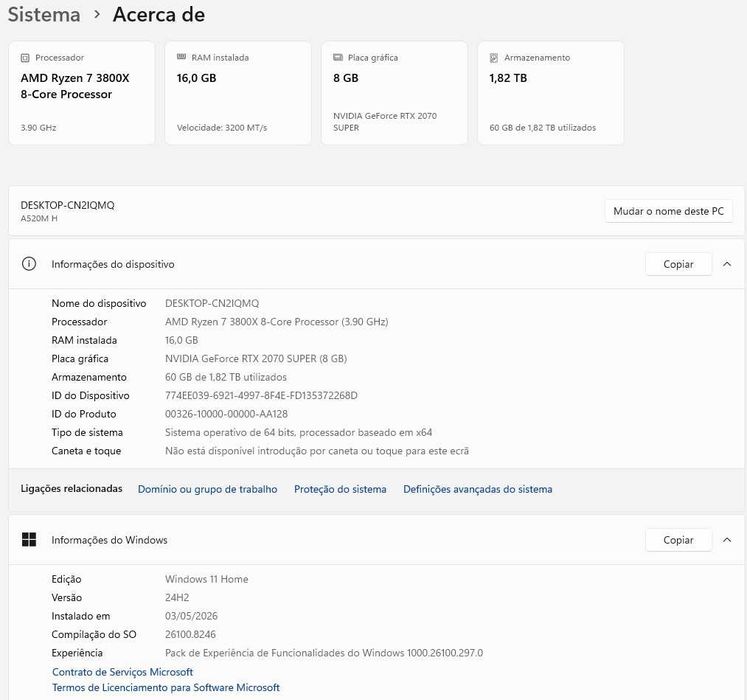
Task: Click the '16,0 GB' value in device info
Action: click(182, 340)
